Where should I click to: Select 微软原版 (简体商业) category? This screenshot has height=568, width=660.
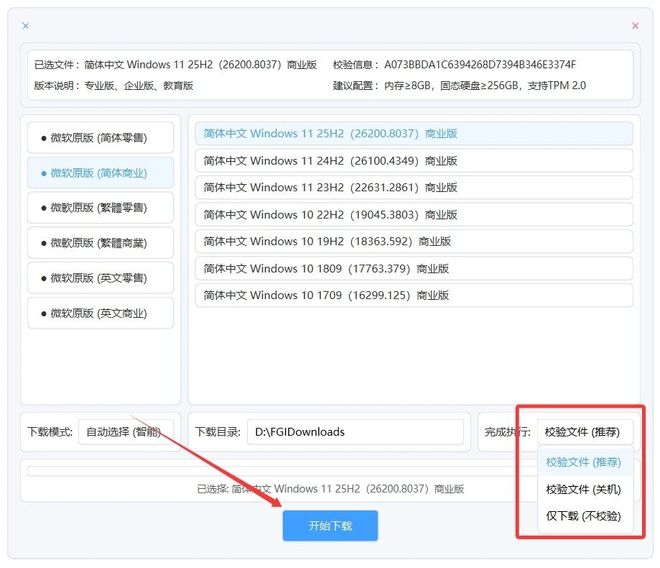point(100,173)
